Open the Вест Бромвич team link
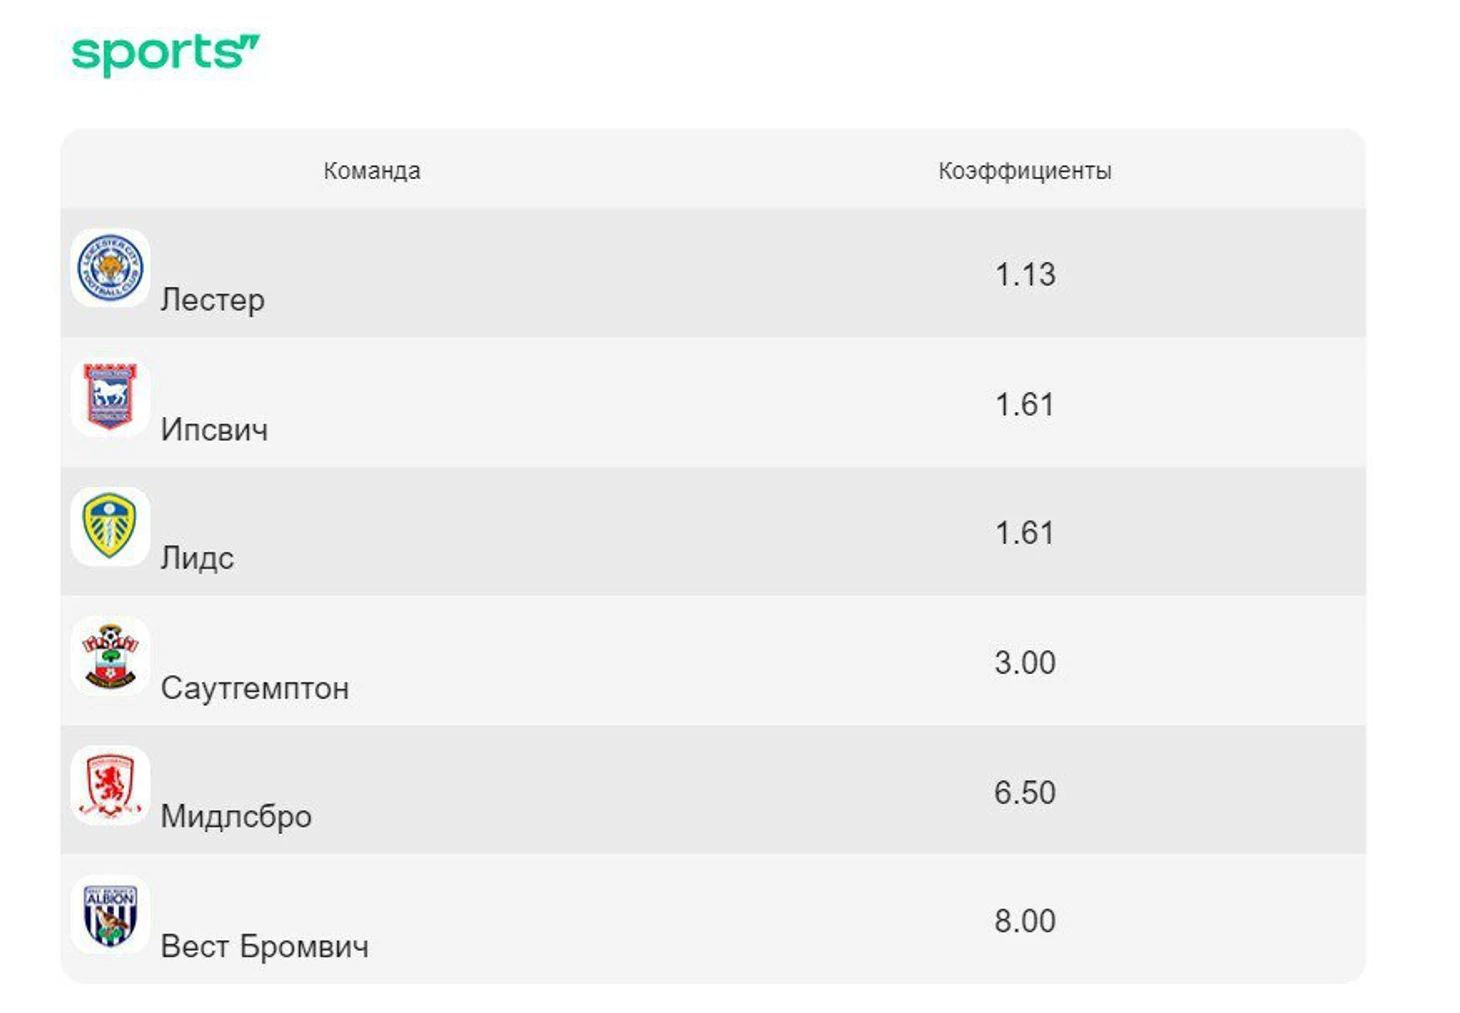 (x=264, y=946)
